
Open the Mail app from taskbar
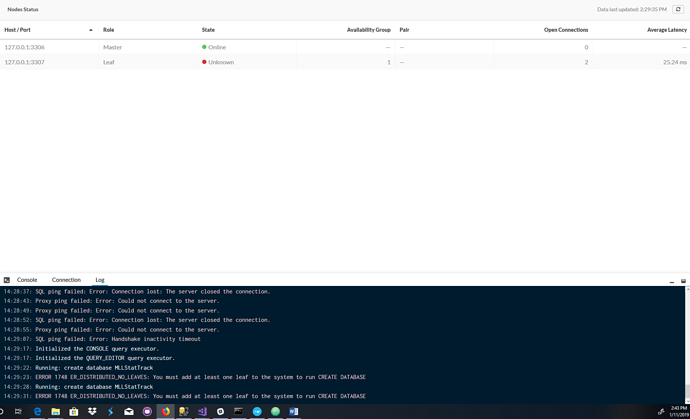(x=129, y=412)
